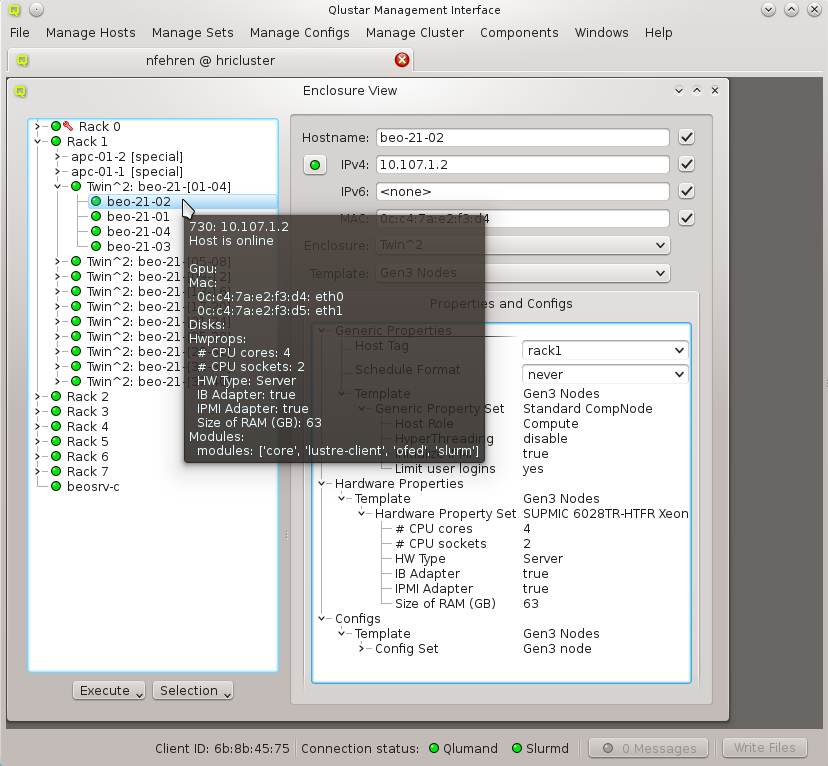Select apc-01-1 [special] tree row

pyautogui.click(x=127, y=172)
